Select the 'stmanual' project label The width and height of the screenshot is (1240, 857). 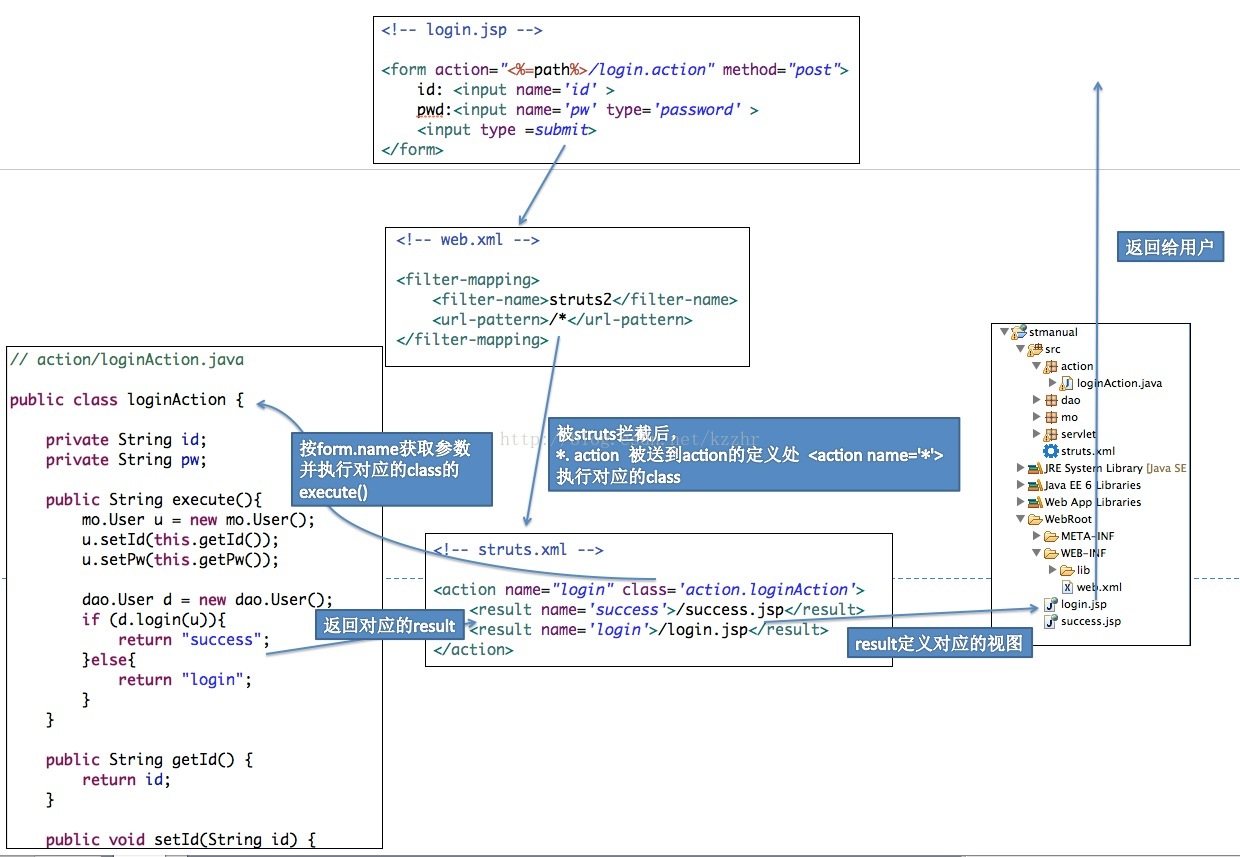(x=1053, y=332)
